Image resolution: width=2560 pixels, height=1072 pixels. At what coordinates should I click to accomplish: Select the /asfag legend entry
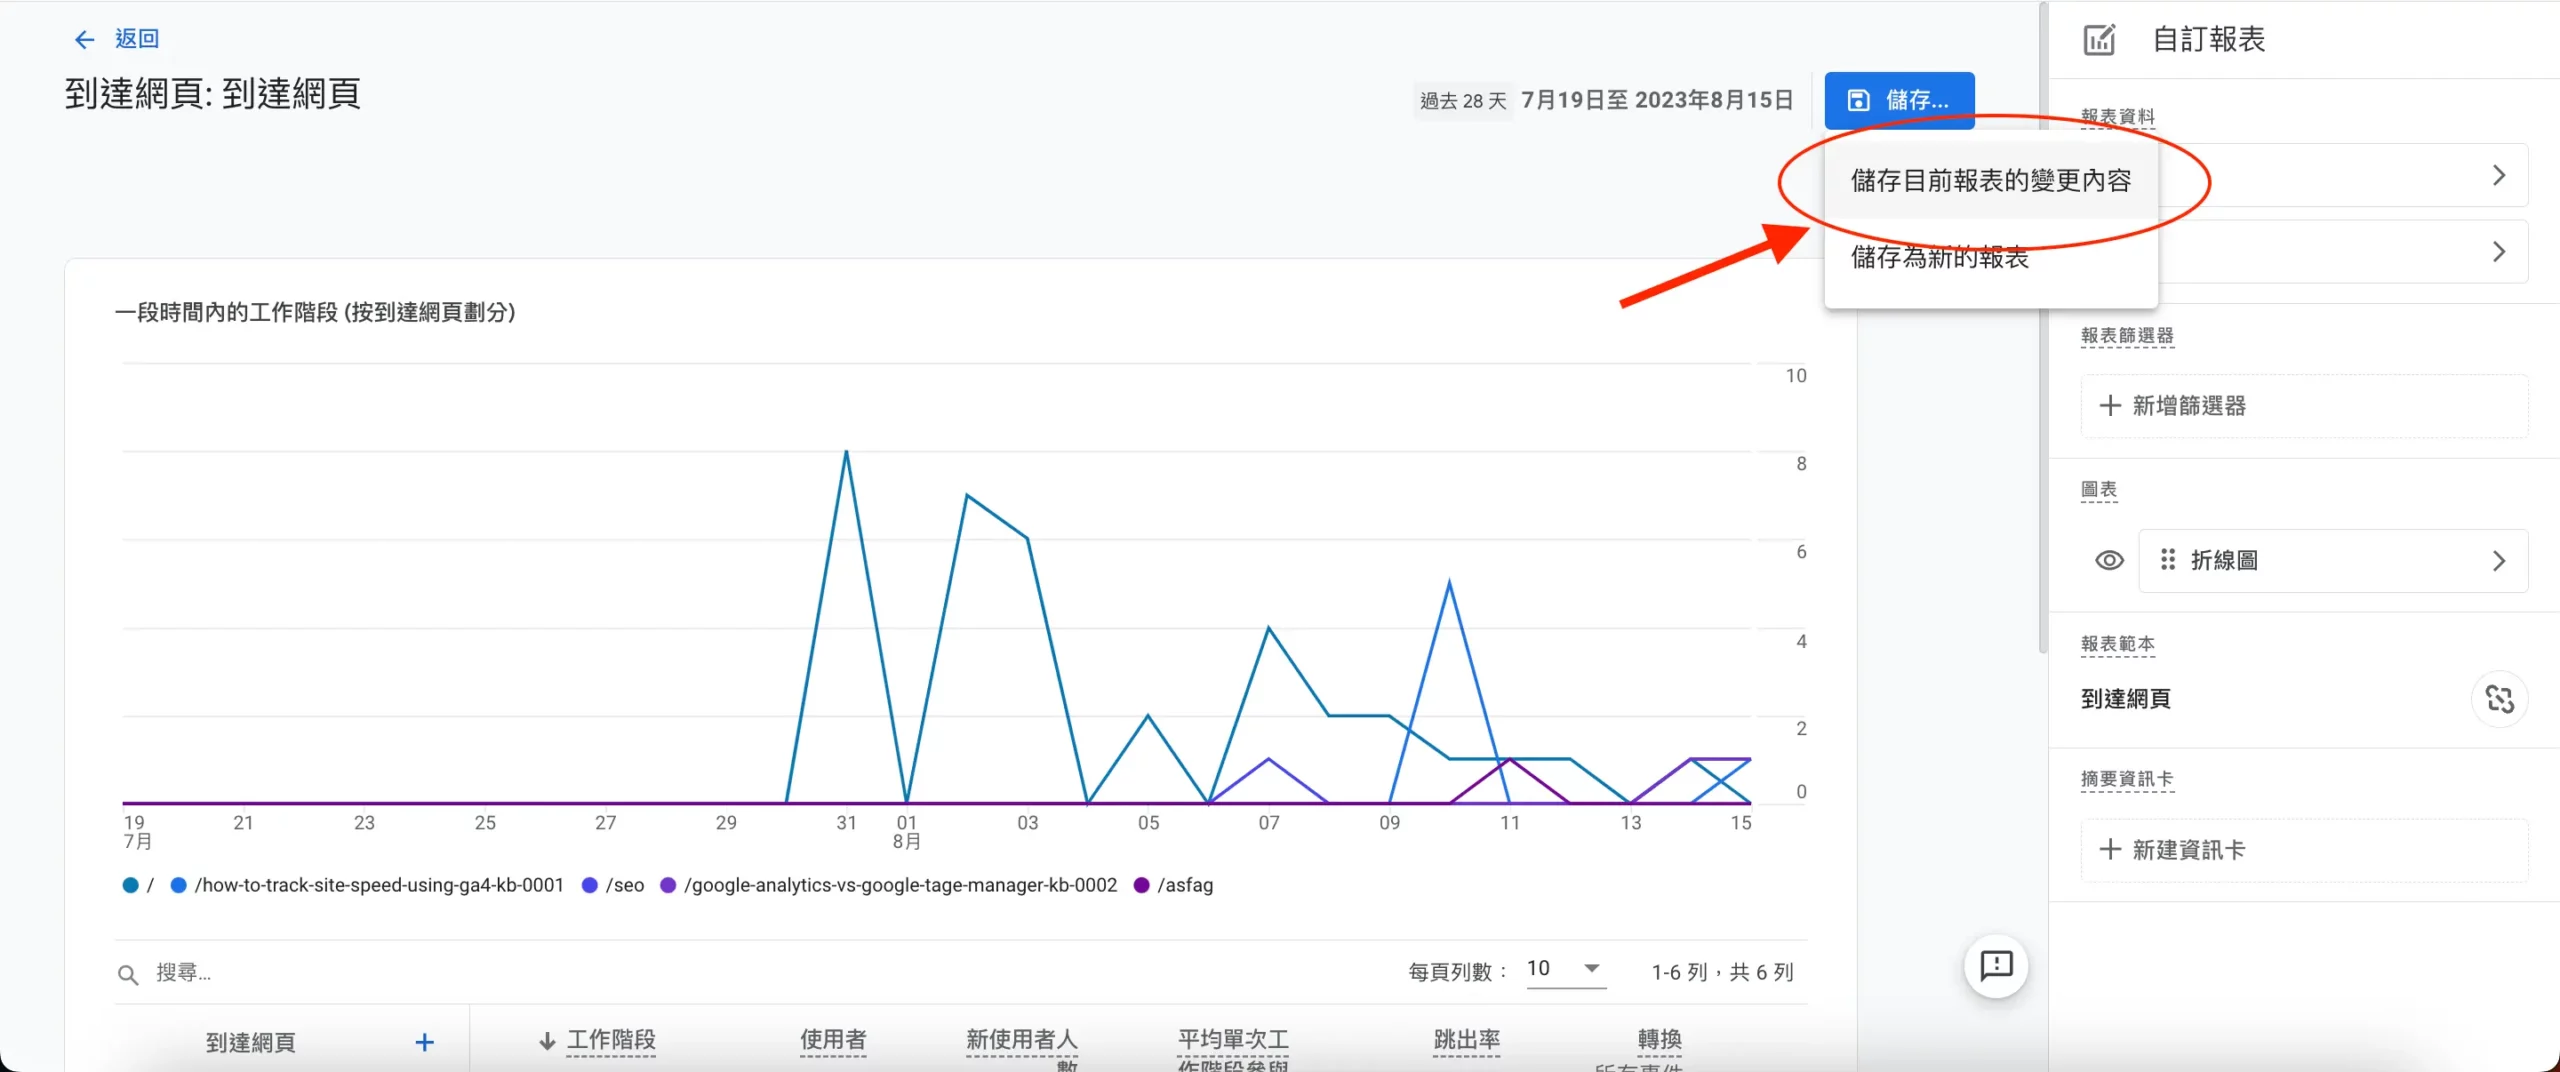[1174, 885]
